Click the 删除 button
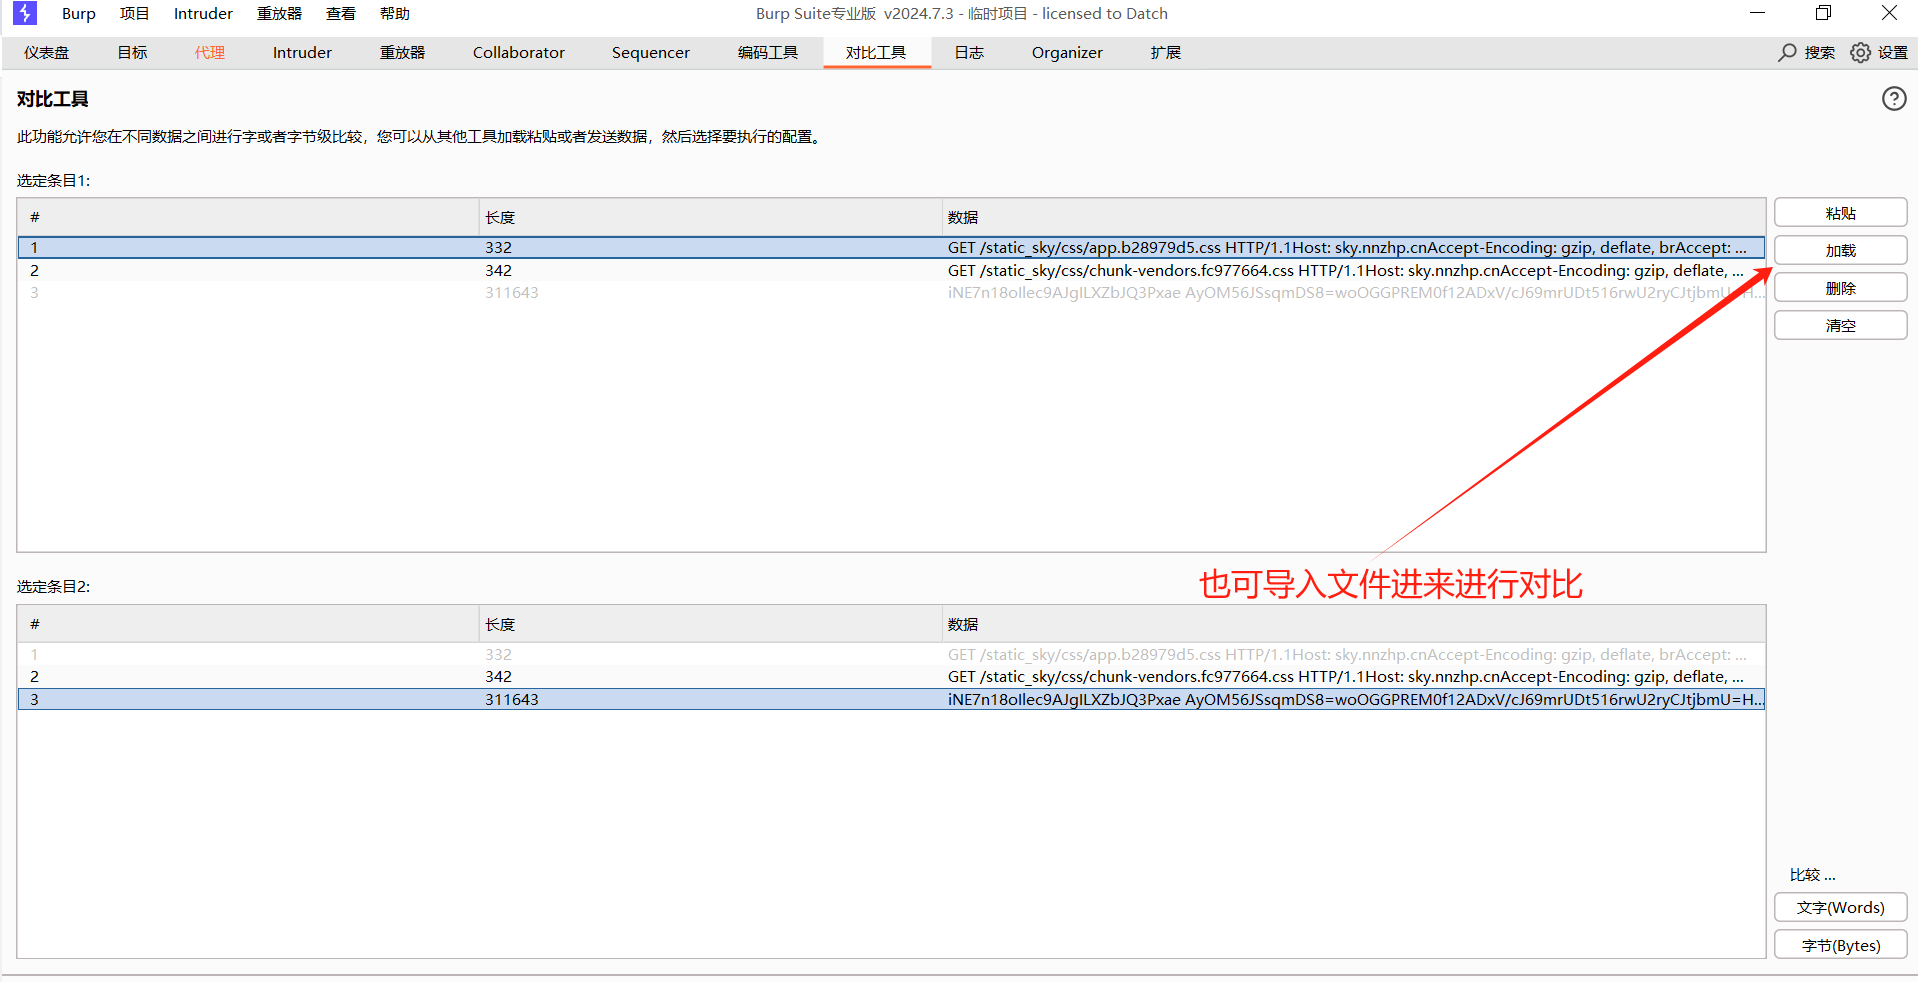 pyautogui.click(x=1840, y=288)
